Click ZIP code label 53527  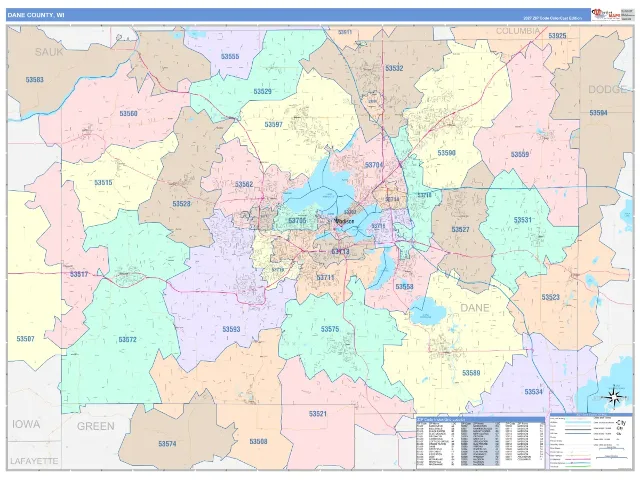coord(460,229)
